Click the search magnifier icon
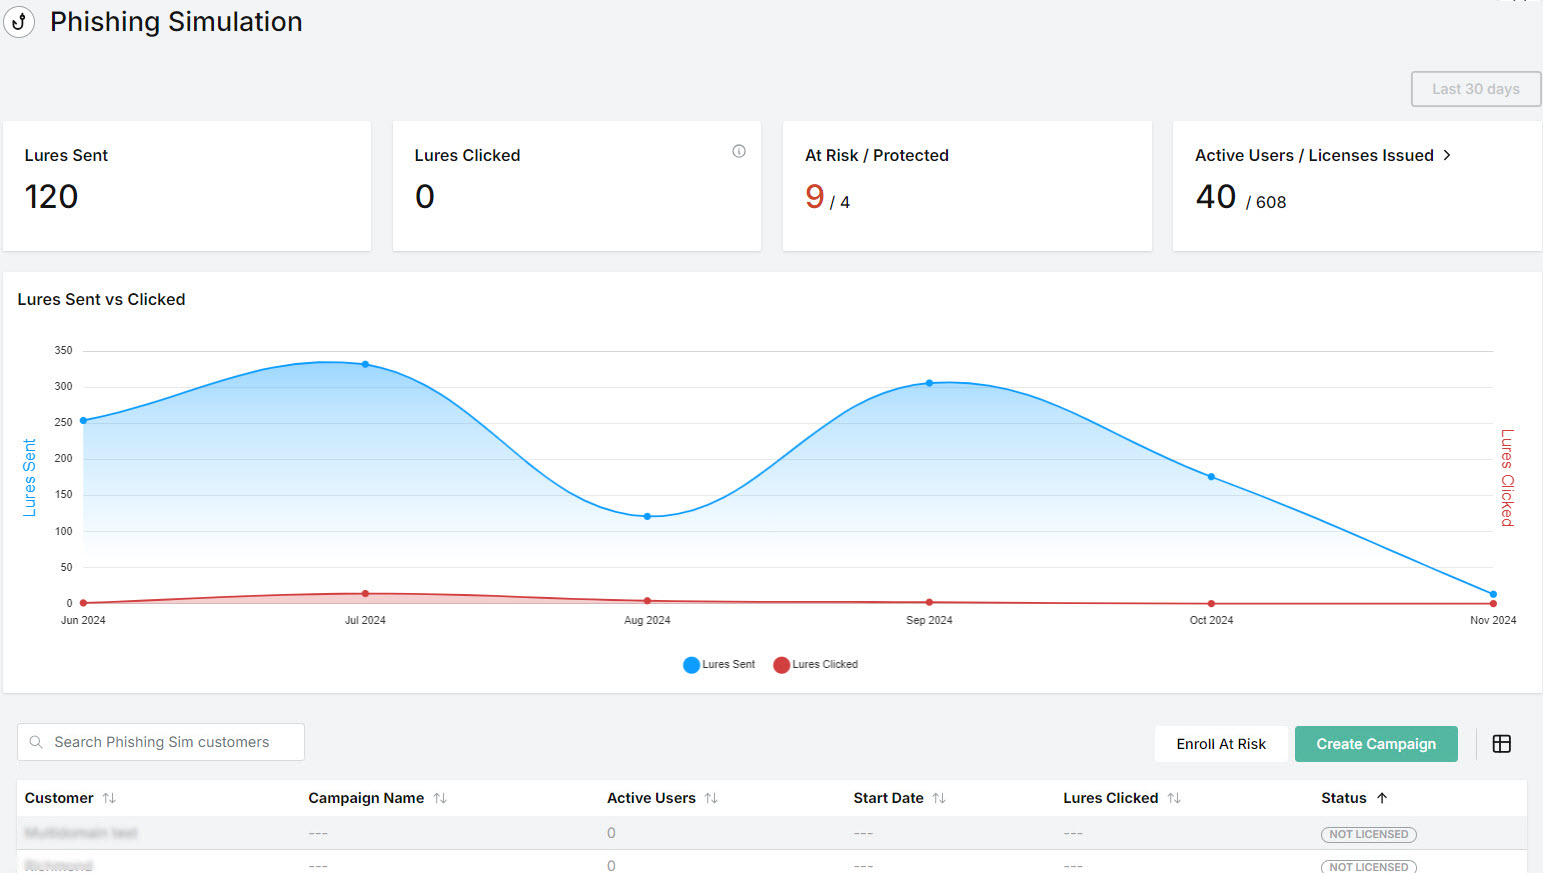This screenshot has height=875, width=1543. click(x=36, y=742)
